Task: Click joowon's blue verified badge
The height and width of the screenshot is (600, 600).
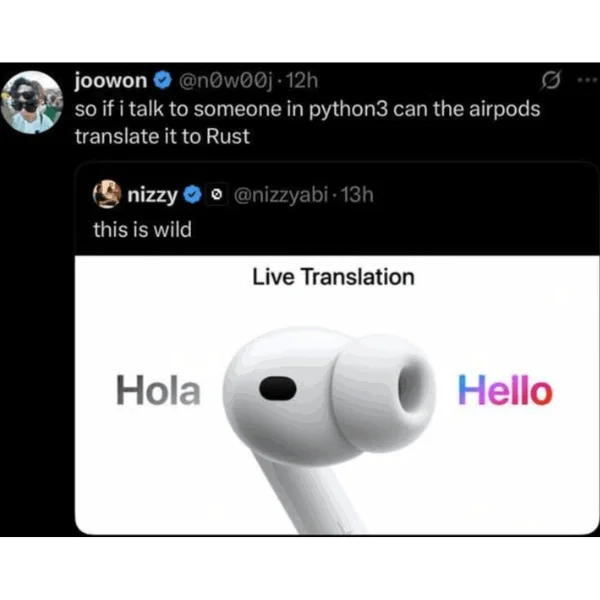Action: coord(163,81)
